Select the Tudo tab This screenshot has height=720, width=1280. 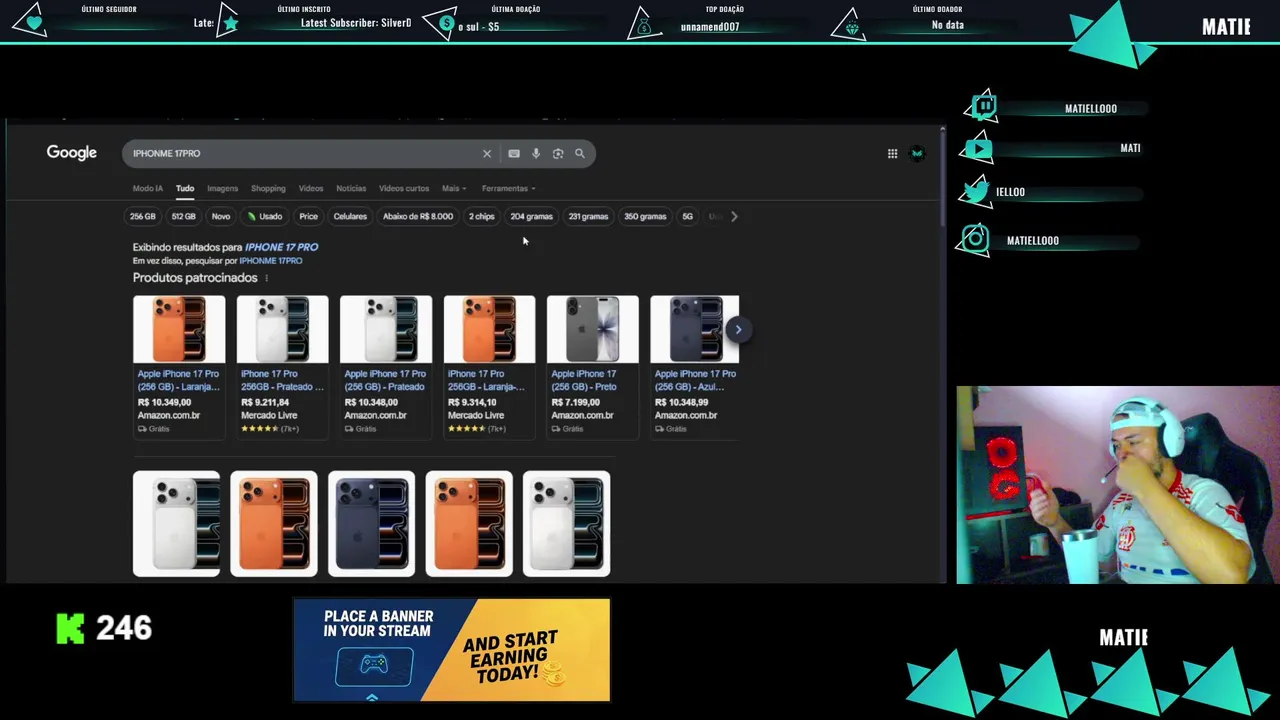[x=185, y=189]
